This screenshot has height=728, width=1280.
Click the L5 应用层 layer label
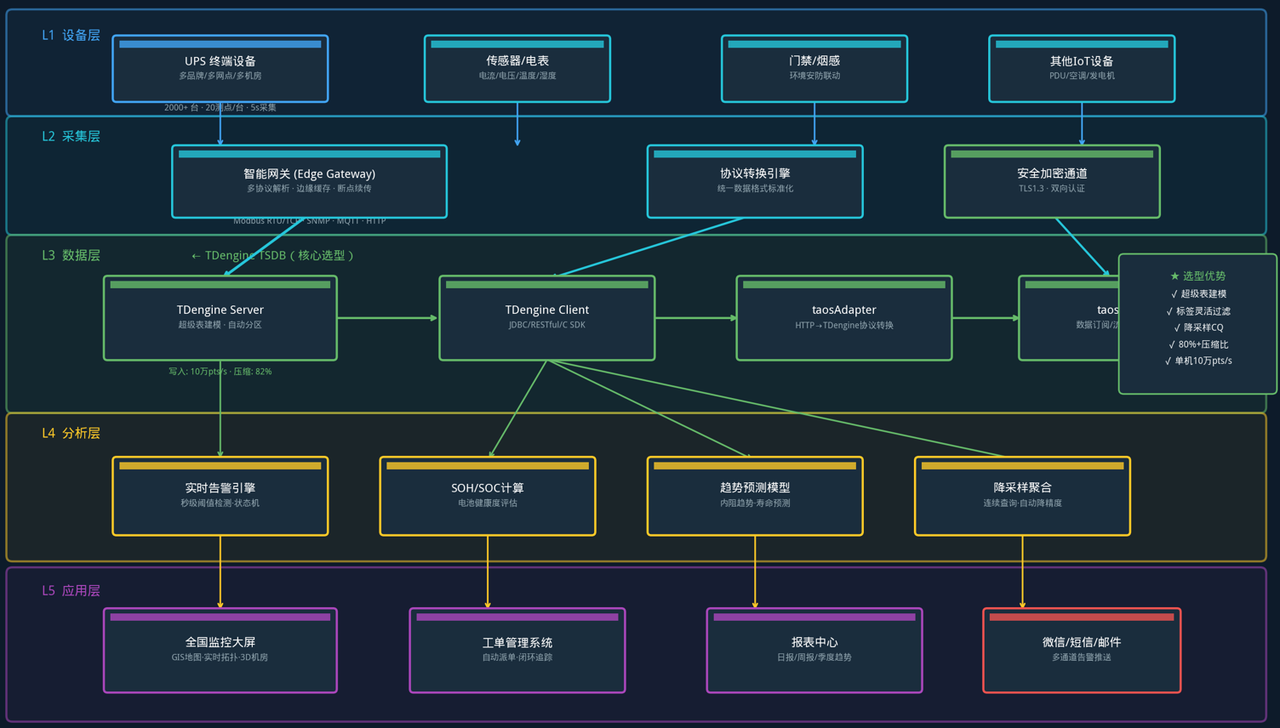(x=71, y=591)
